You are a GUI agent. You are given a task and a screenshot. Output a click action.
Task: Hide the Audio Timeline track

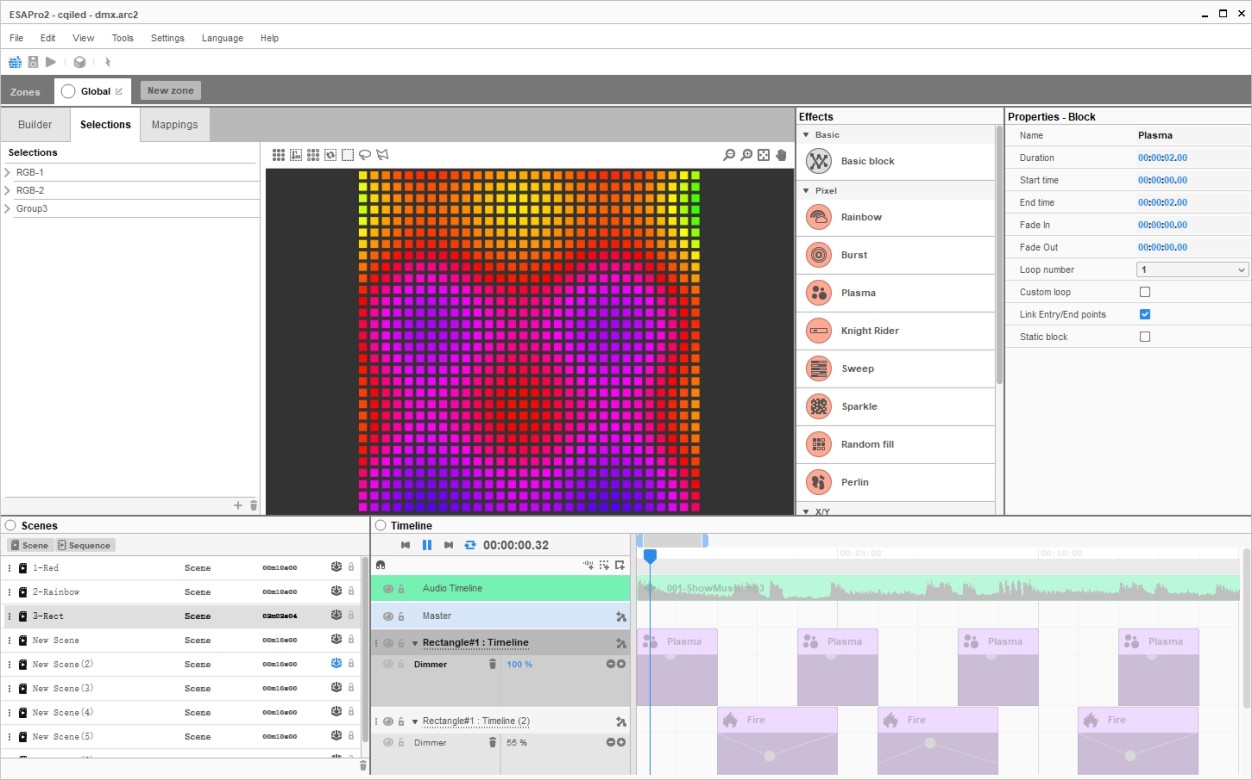(388, 589)
